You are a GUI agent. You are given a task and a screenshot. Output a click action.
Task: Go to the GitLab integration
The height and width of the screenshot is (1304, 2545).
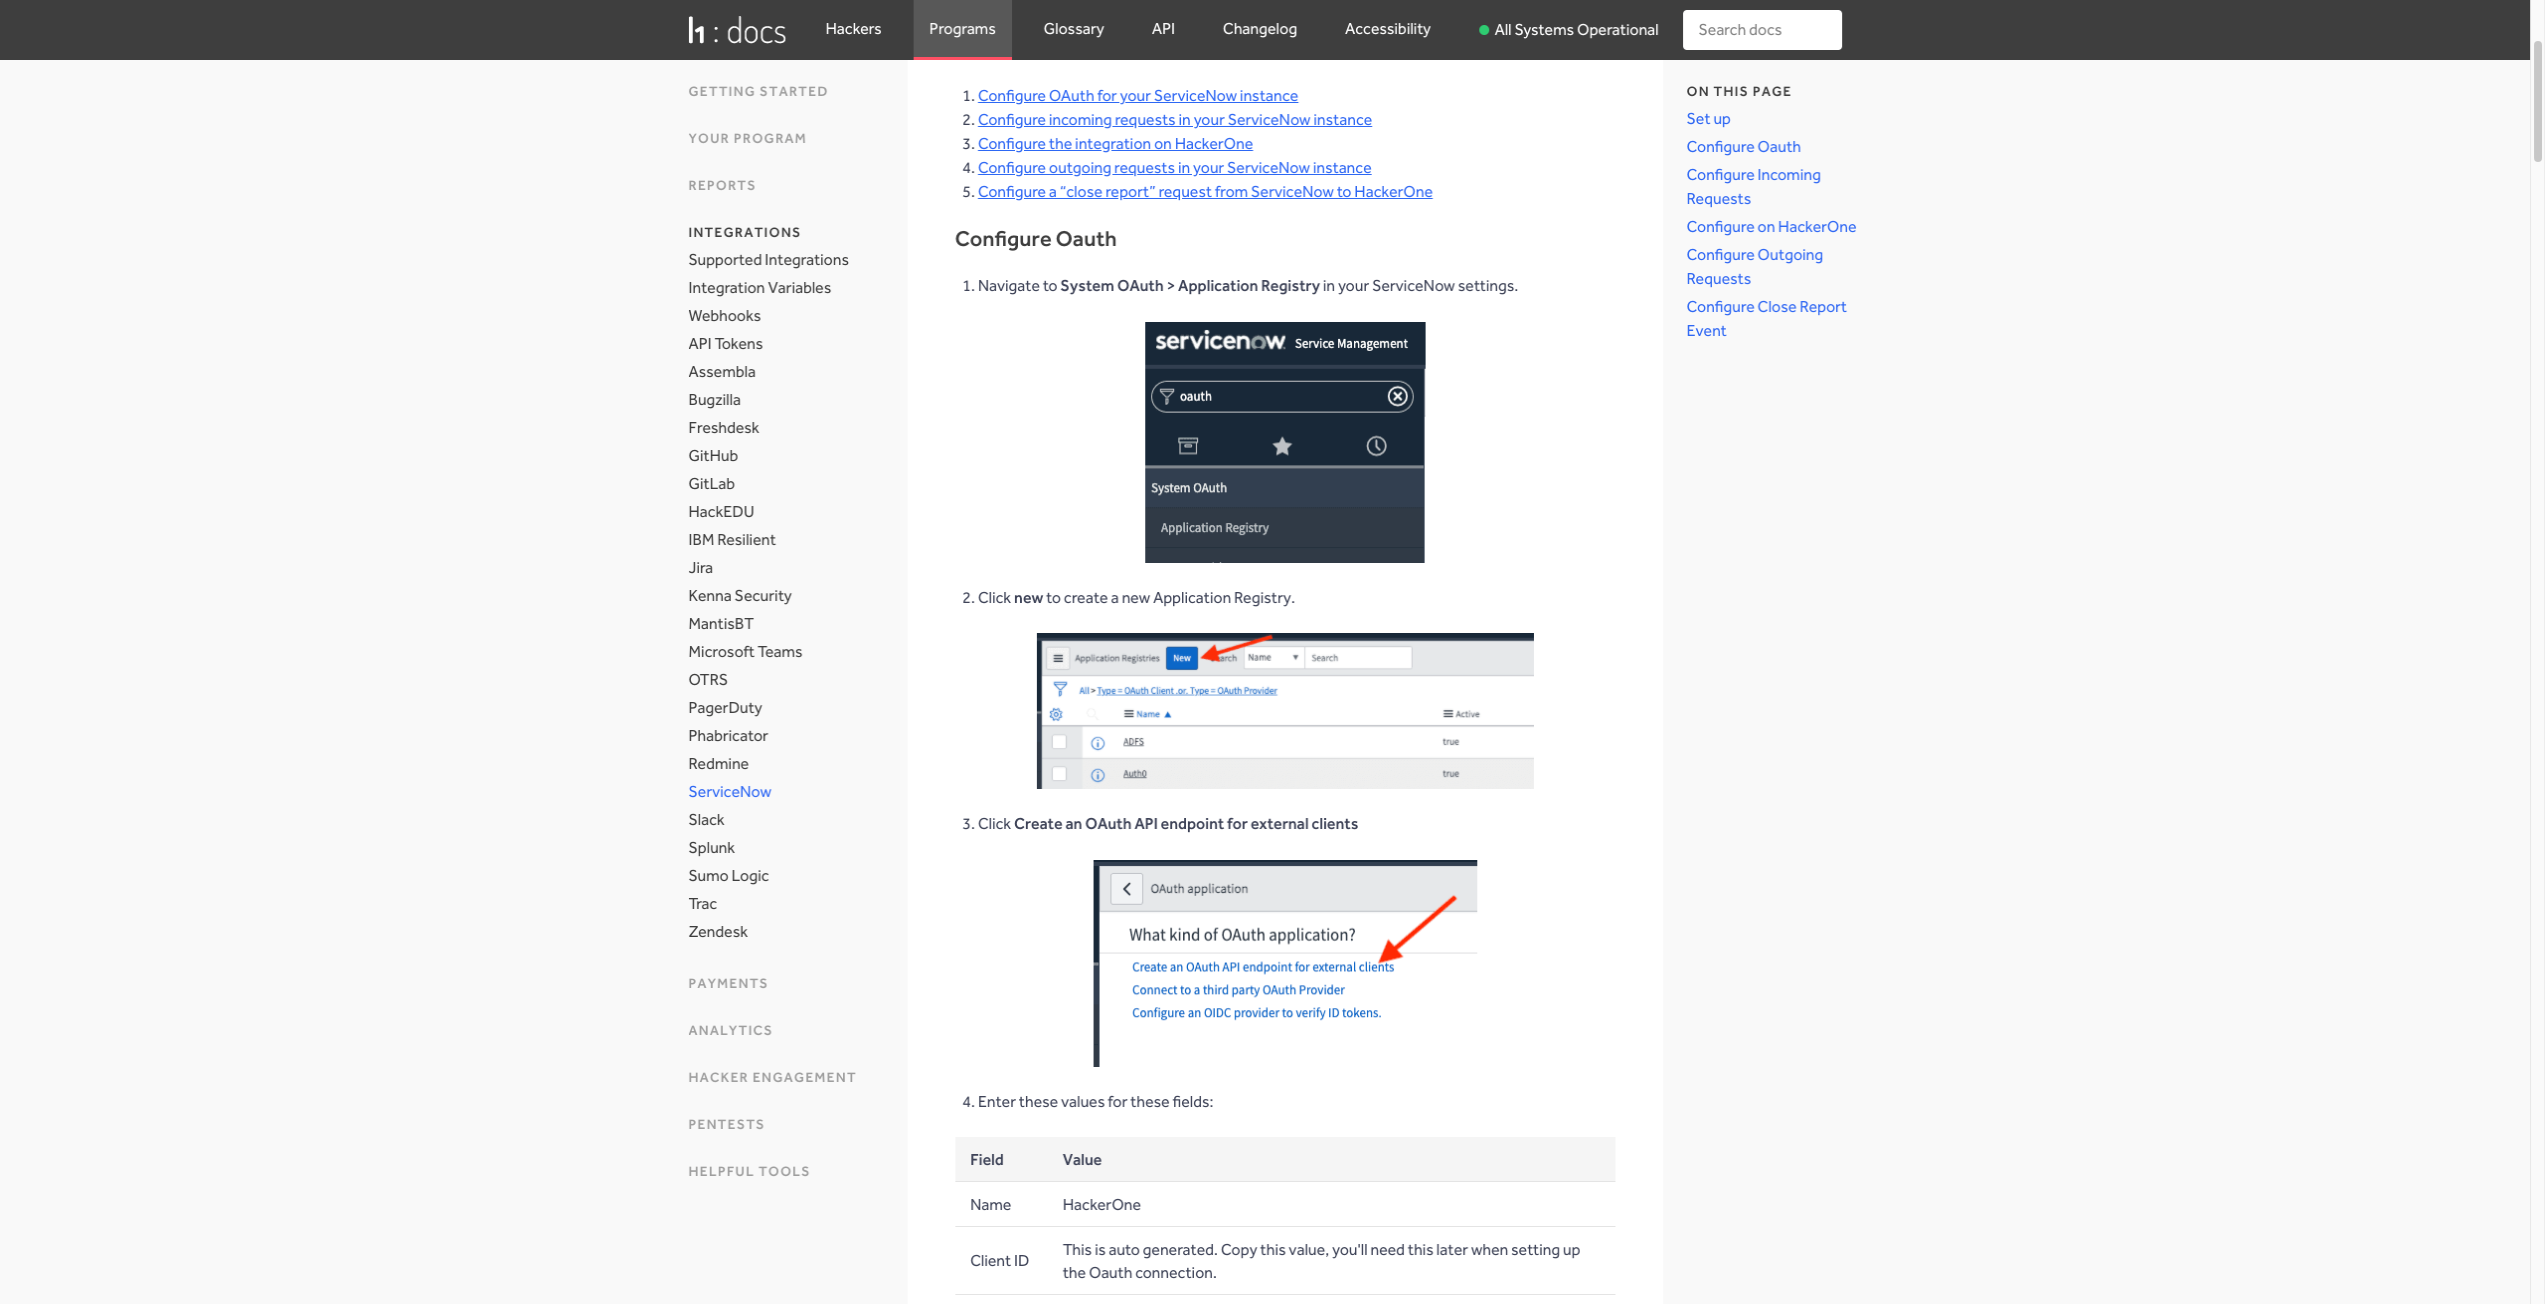coord(711,484)
